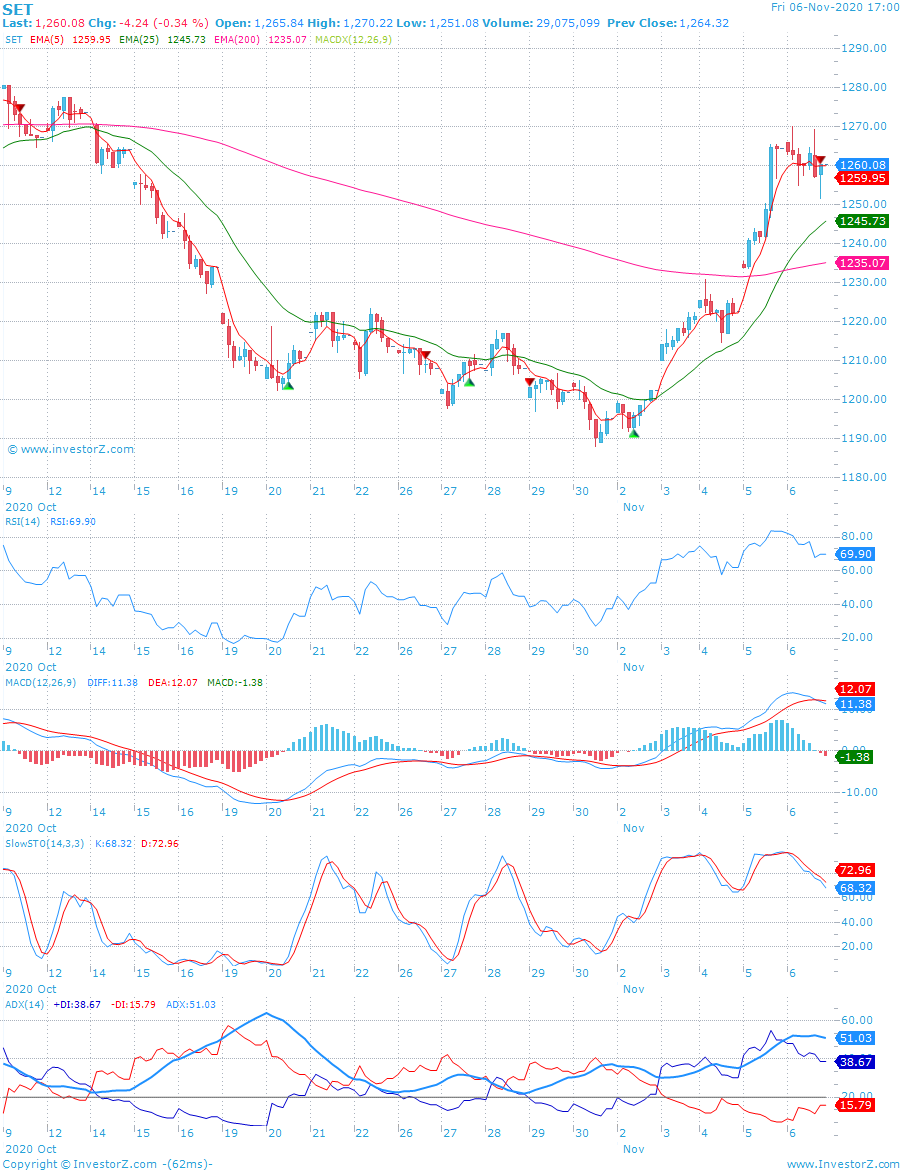The image size is (901, 1173).
Task: Click the red sell signal arrow at Oct 29
Action: pyautogui.click(x=530, y=382)
